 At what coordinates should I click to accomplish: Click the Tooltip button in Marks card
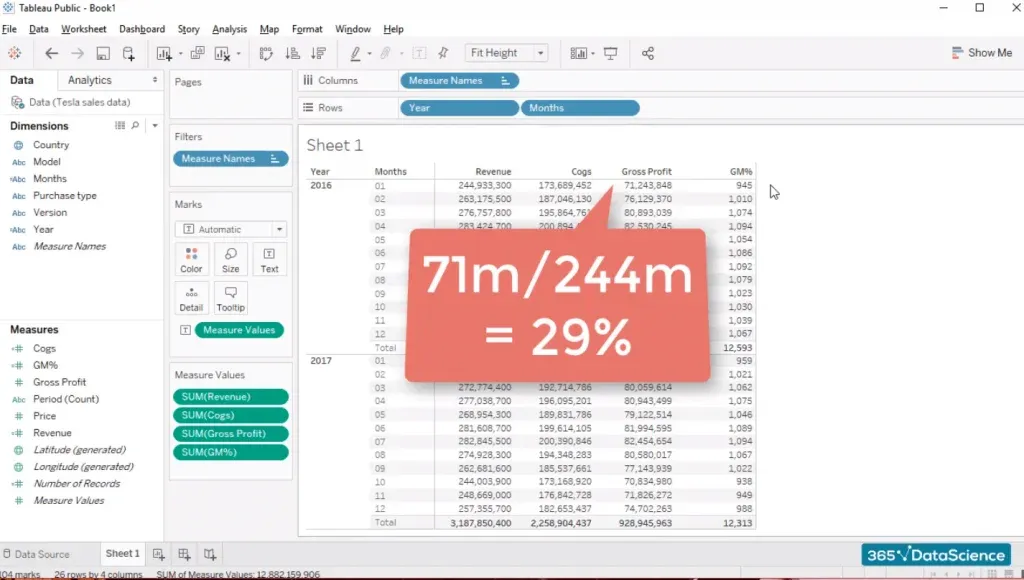point(231,298)
